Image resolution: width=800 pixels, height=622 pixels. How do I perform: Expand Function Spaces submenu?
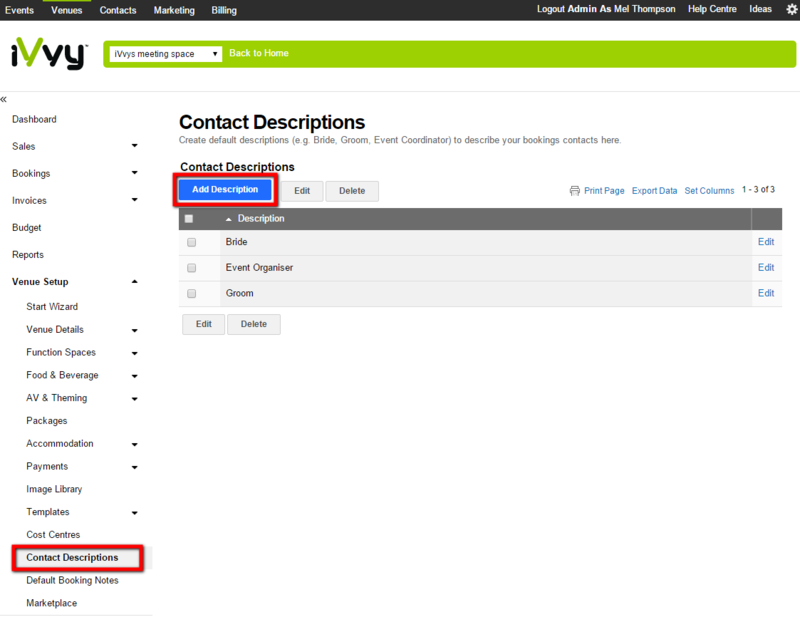(134, 353)
